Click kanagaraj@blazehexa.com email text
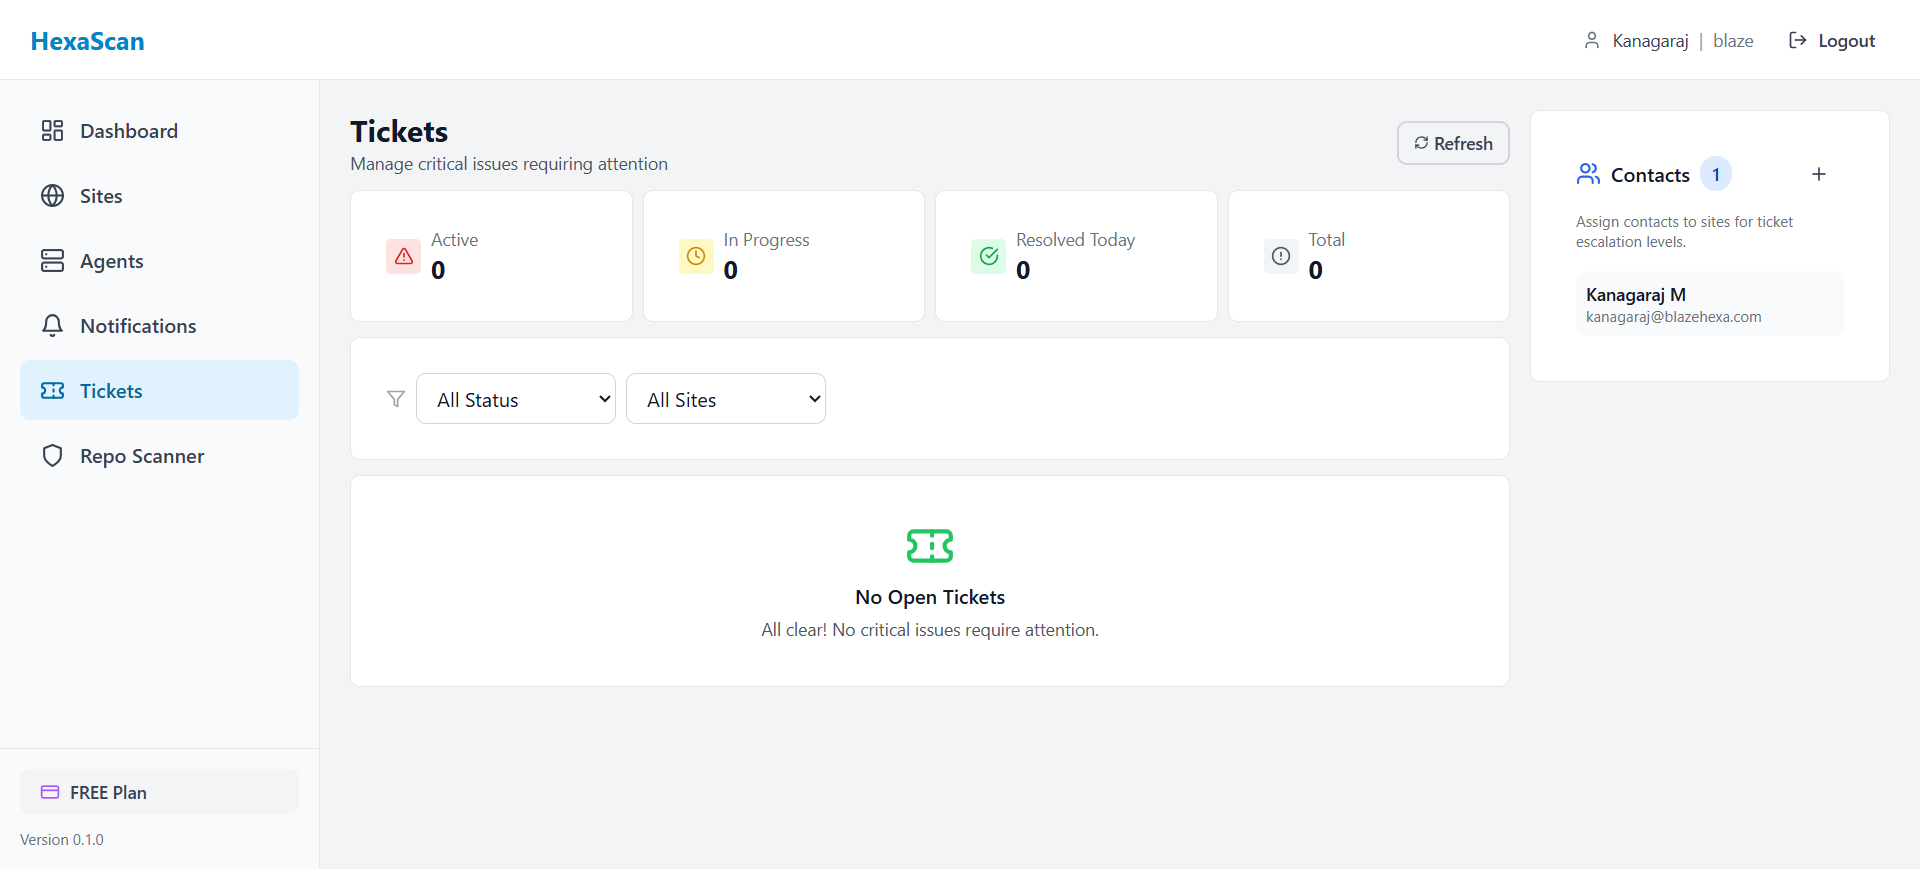1920x869 pixels. (1673, 317)
